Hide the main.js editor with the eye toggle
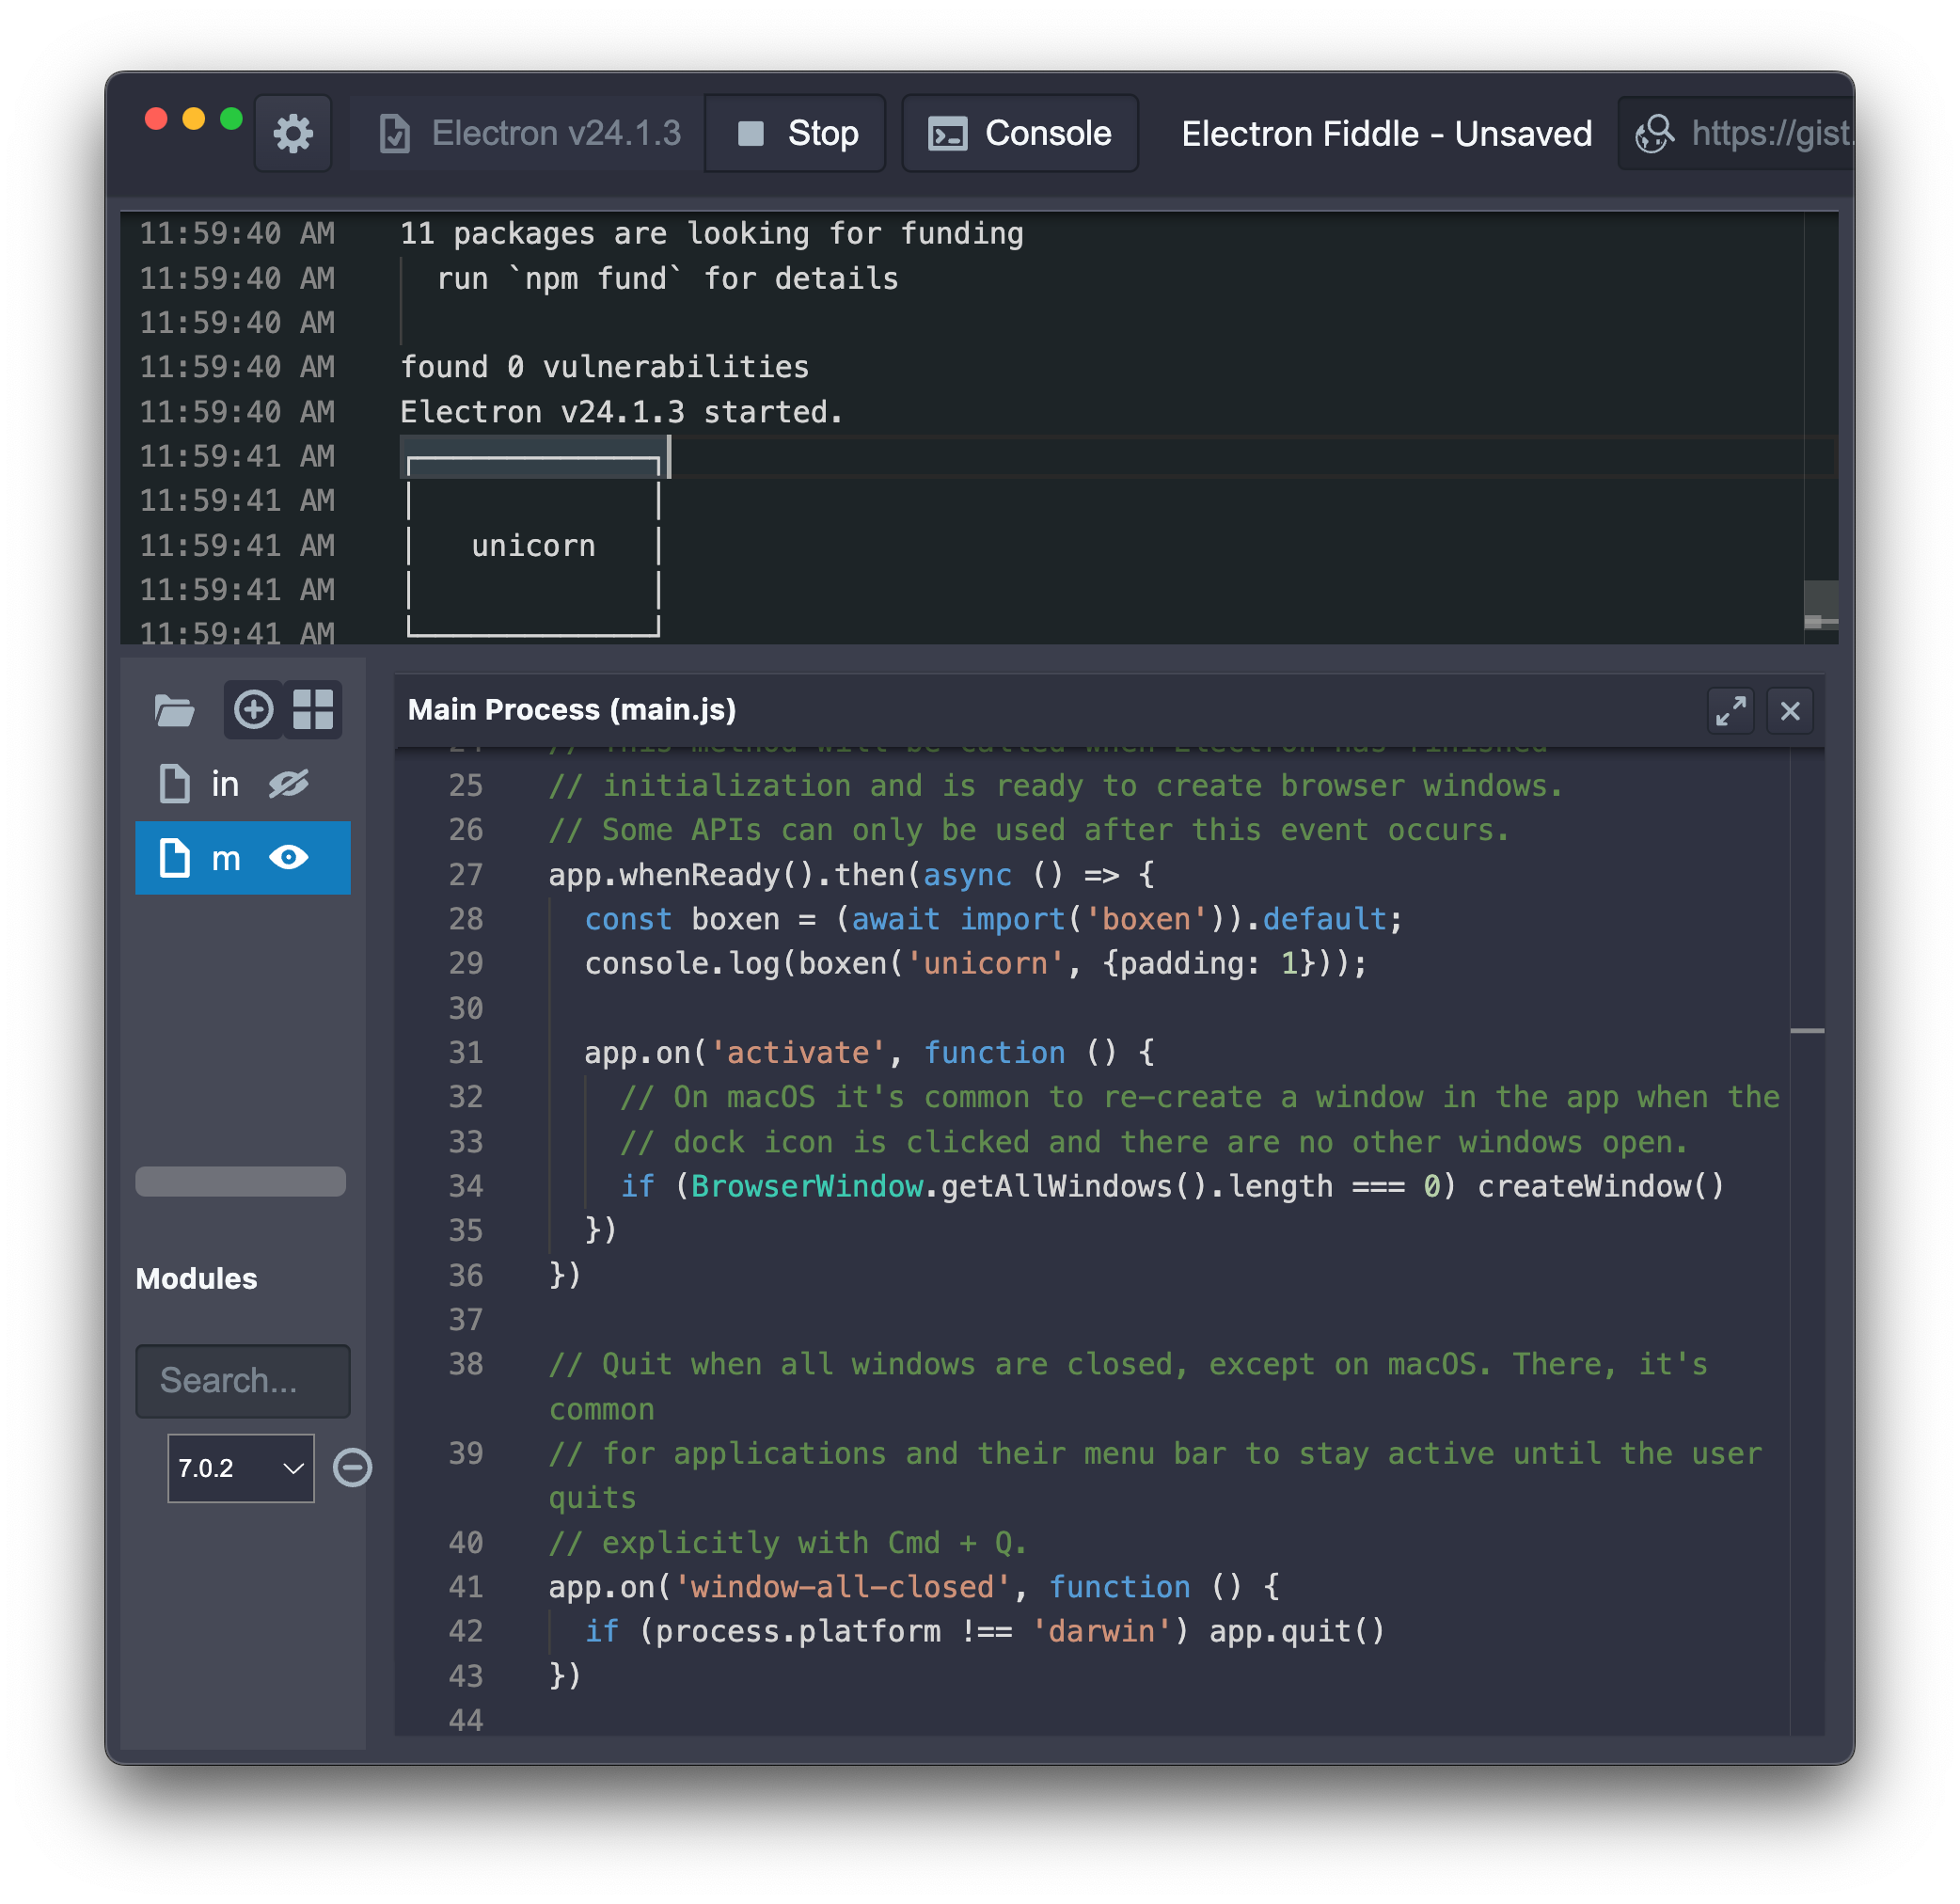Screen dimensions: 1960x1904 click(289, 857)
